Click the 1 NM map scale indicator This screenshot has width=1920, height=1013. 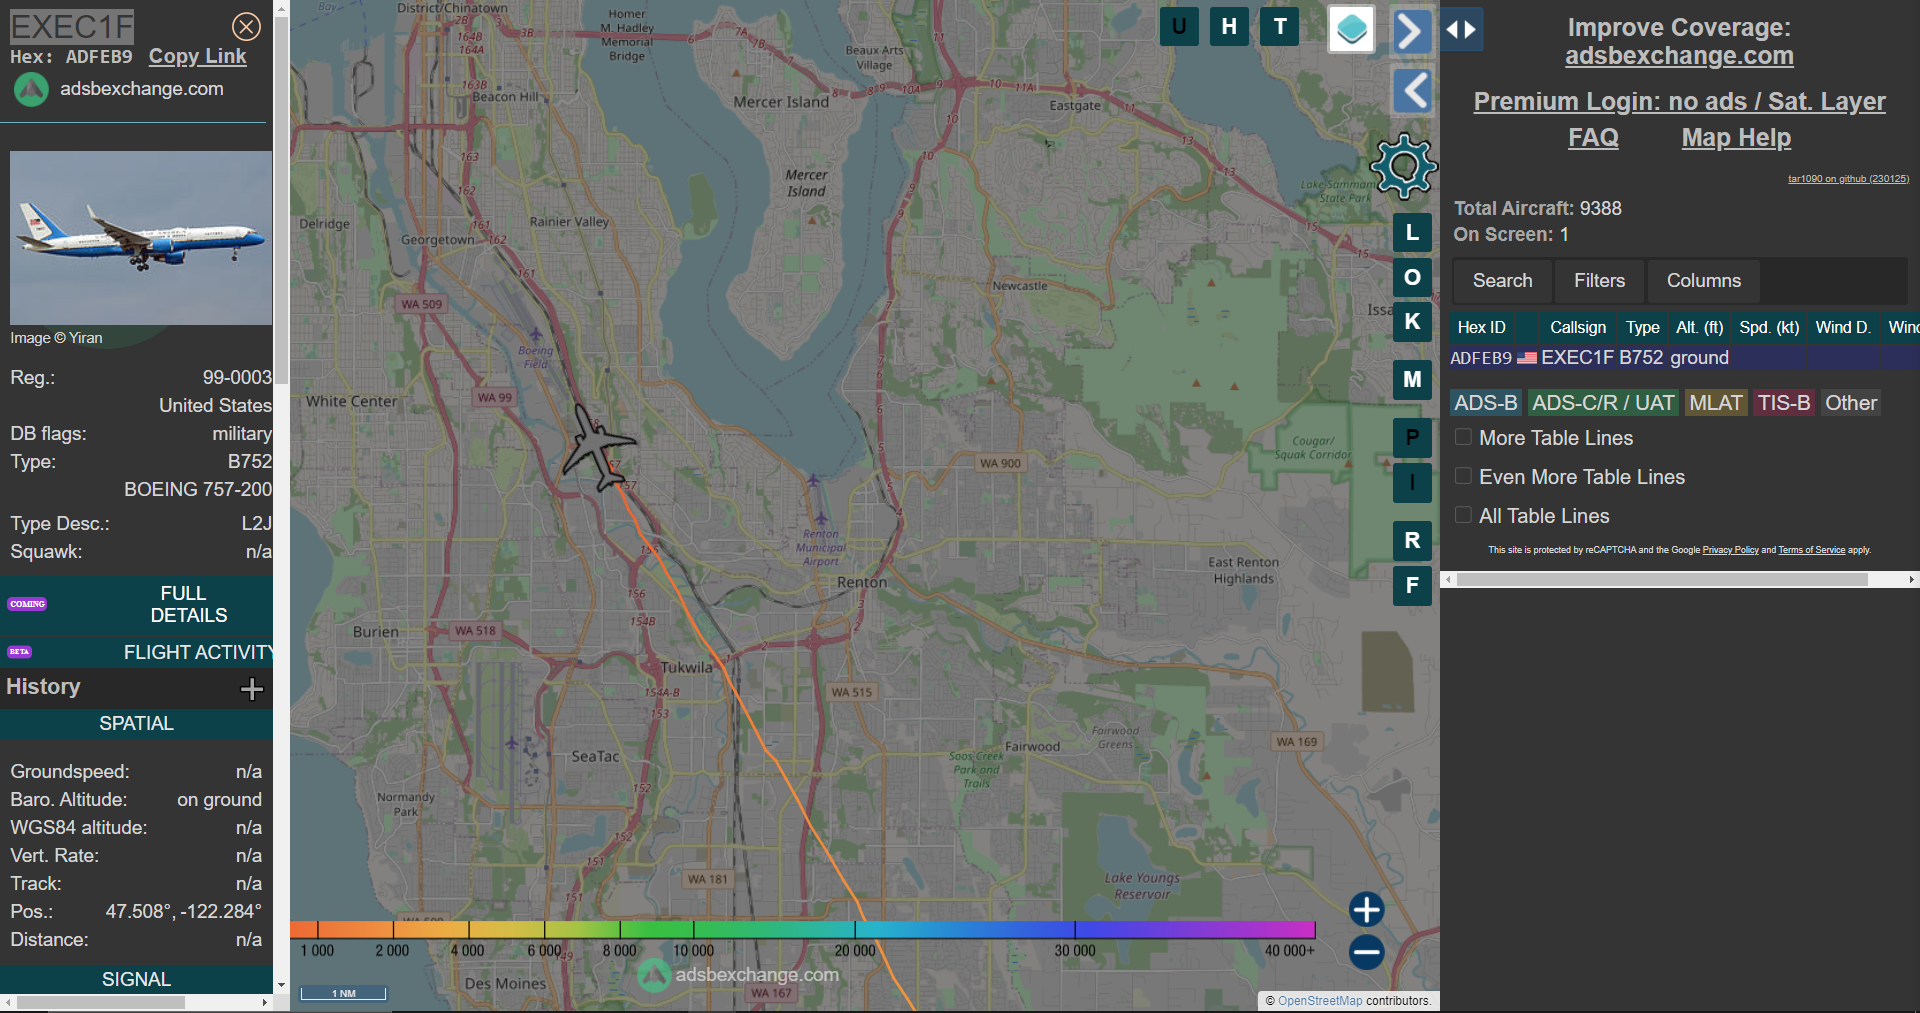pos(344,993)
